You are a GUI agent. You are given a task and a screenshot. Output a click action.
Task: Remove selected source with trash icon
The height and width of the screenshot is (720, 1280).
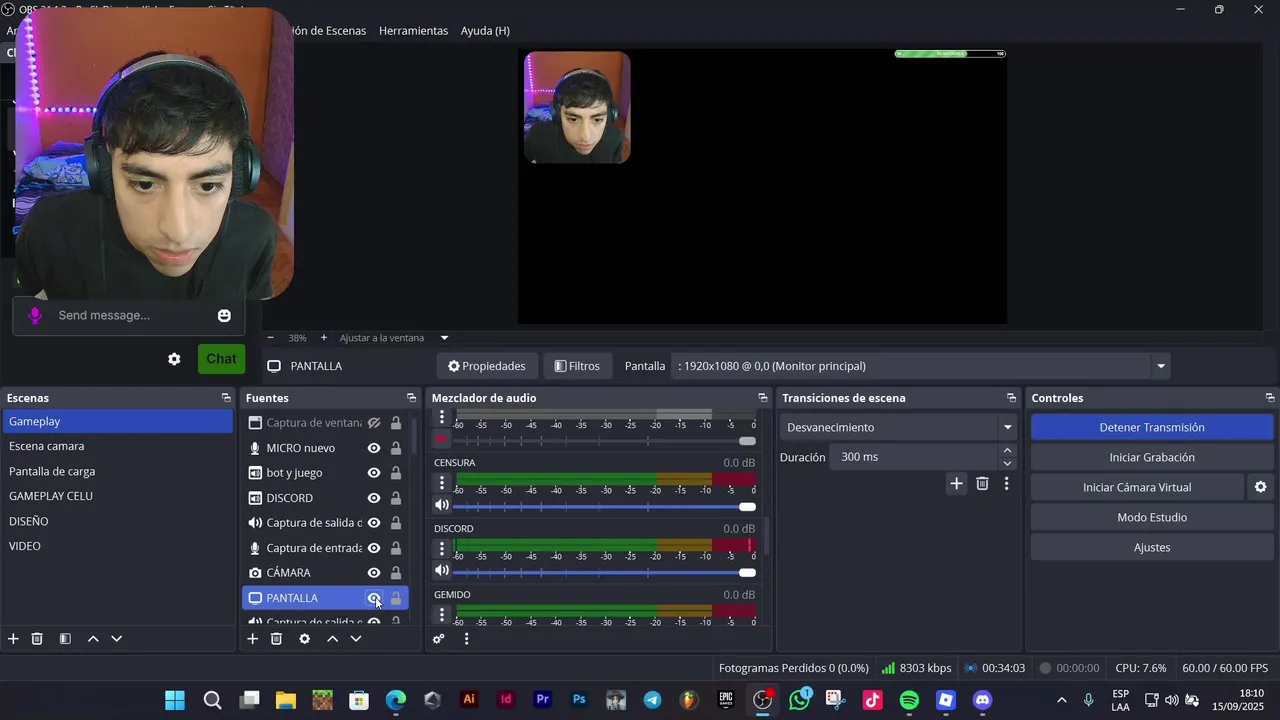[277, 639]
